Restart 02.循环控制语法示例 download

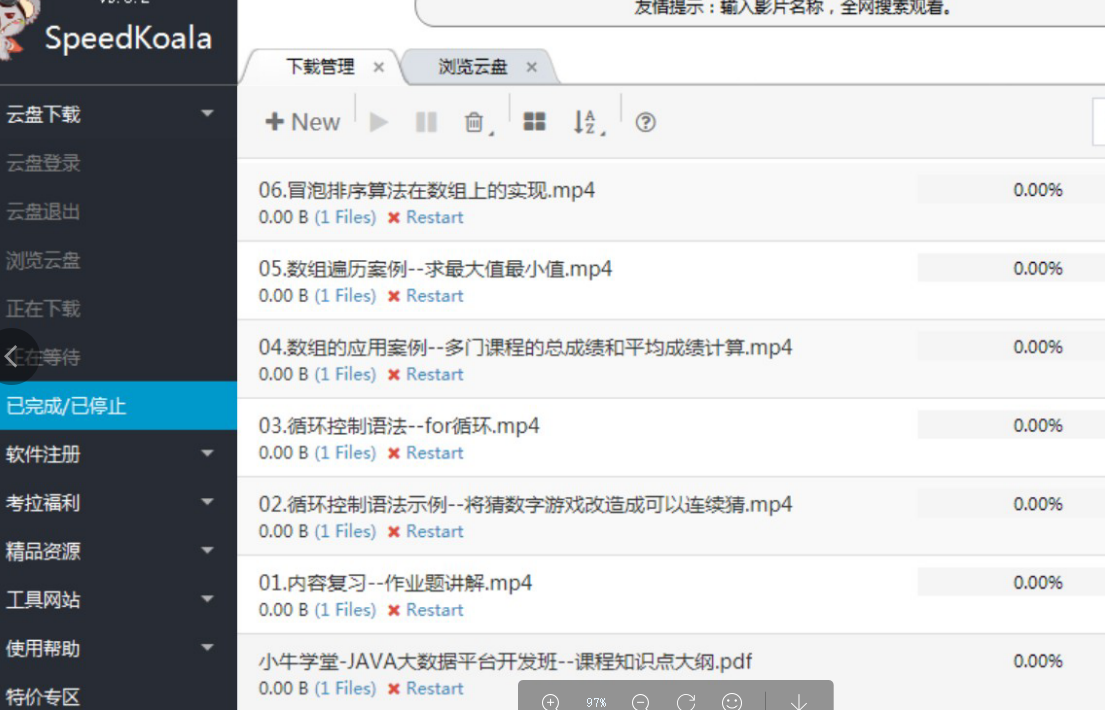click(x=434, y=531)
